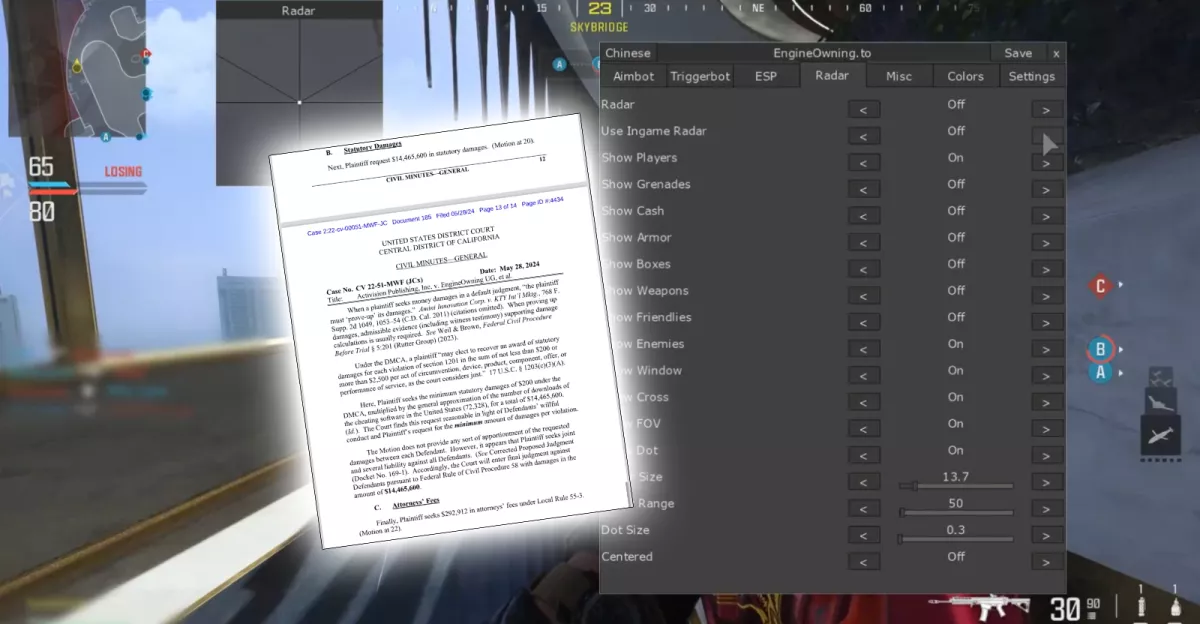Open the Chinese language selector
This screenshot has height=624, width=1200.
point(628,53)
